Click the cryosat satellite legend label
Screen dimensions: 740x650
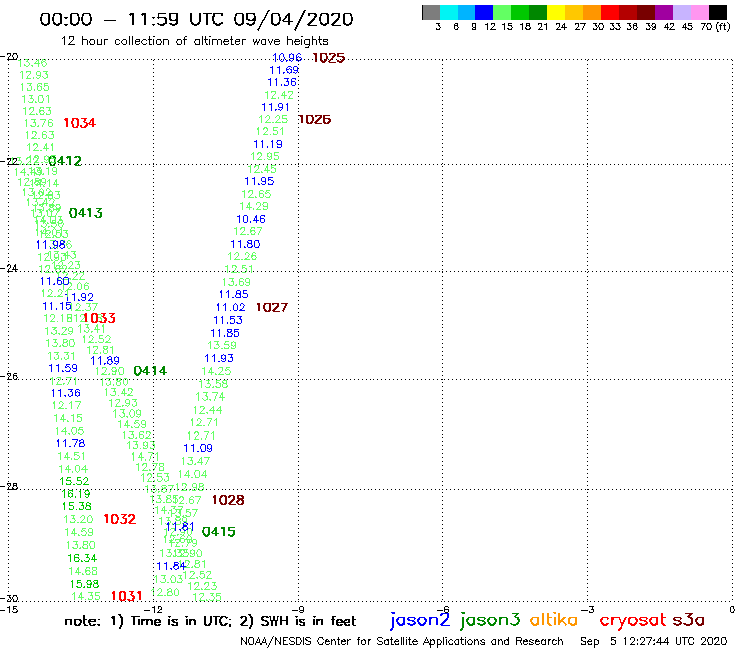pyautogui.click(x=632, y=620)
